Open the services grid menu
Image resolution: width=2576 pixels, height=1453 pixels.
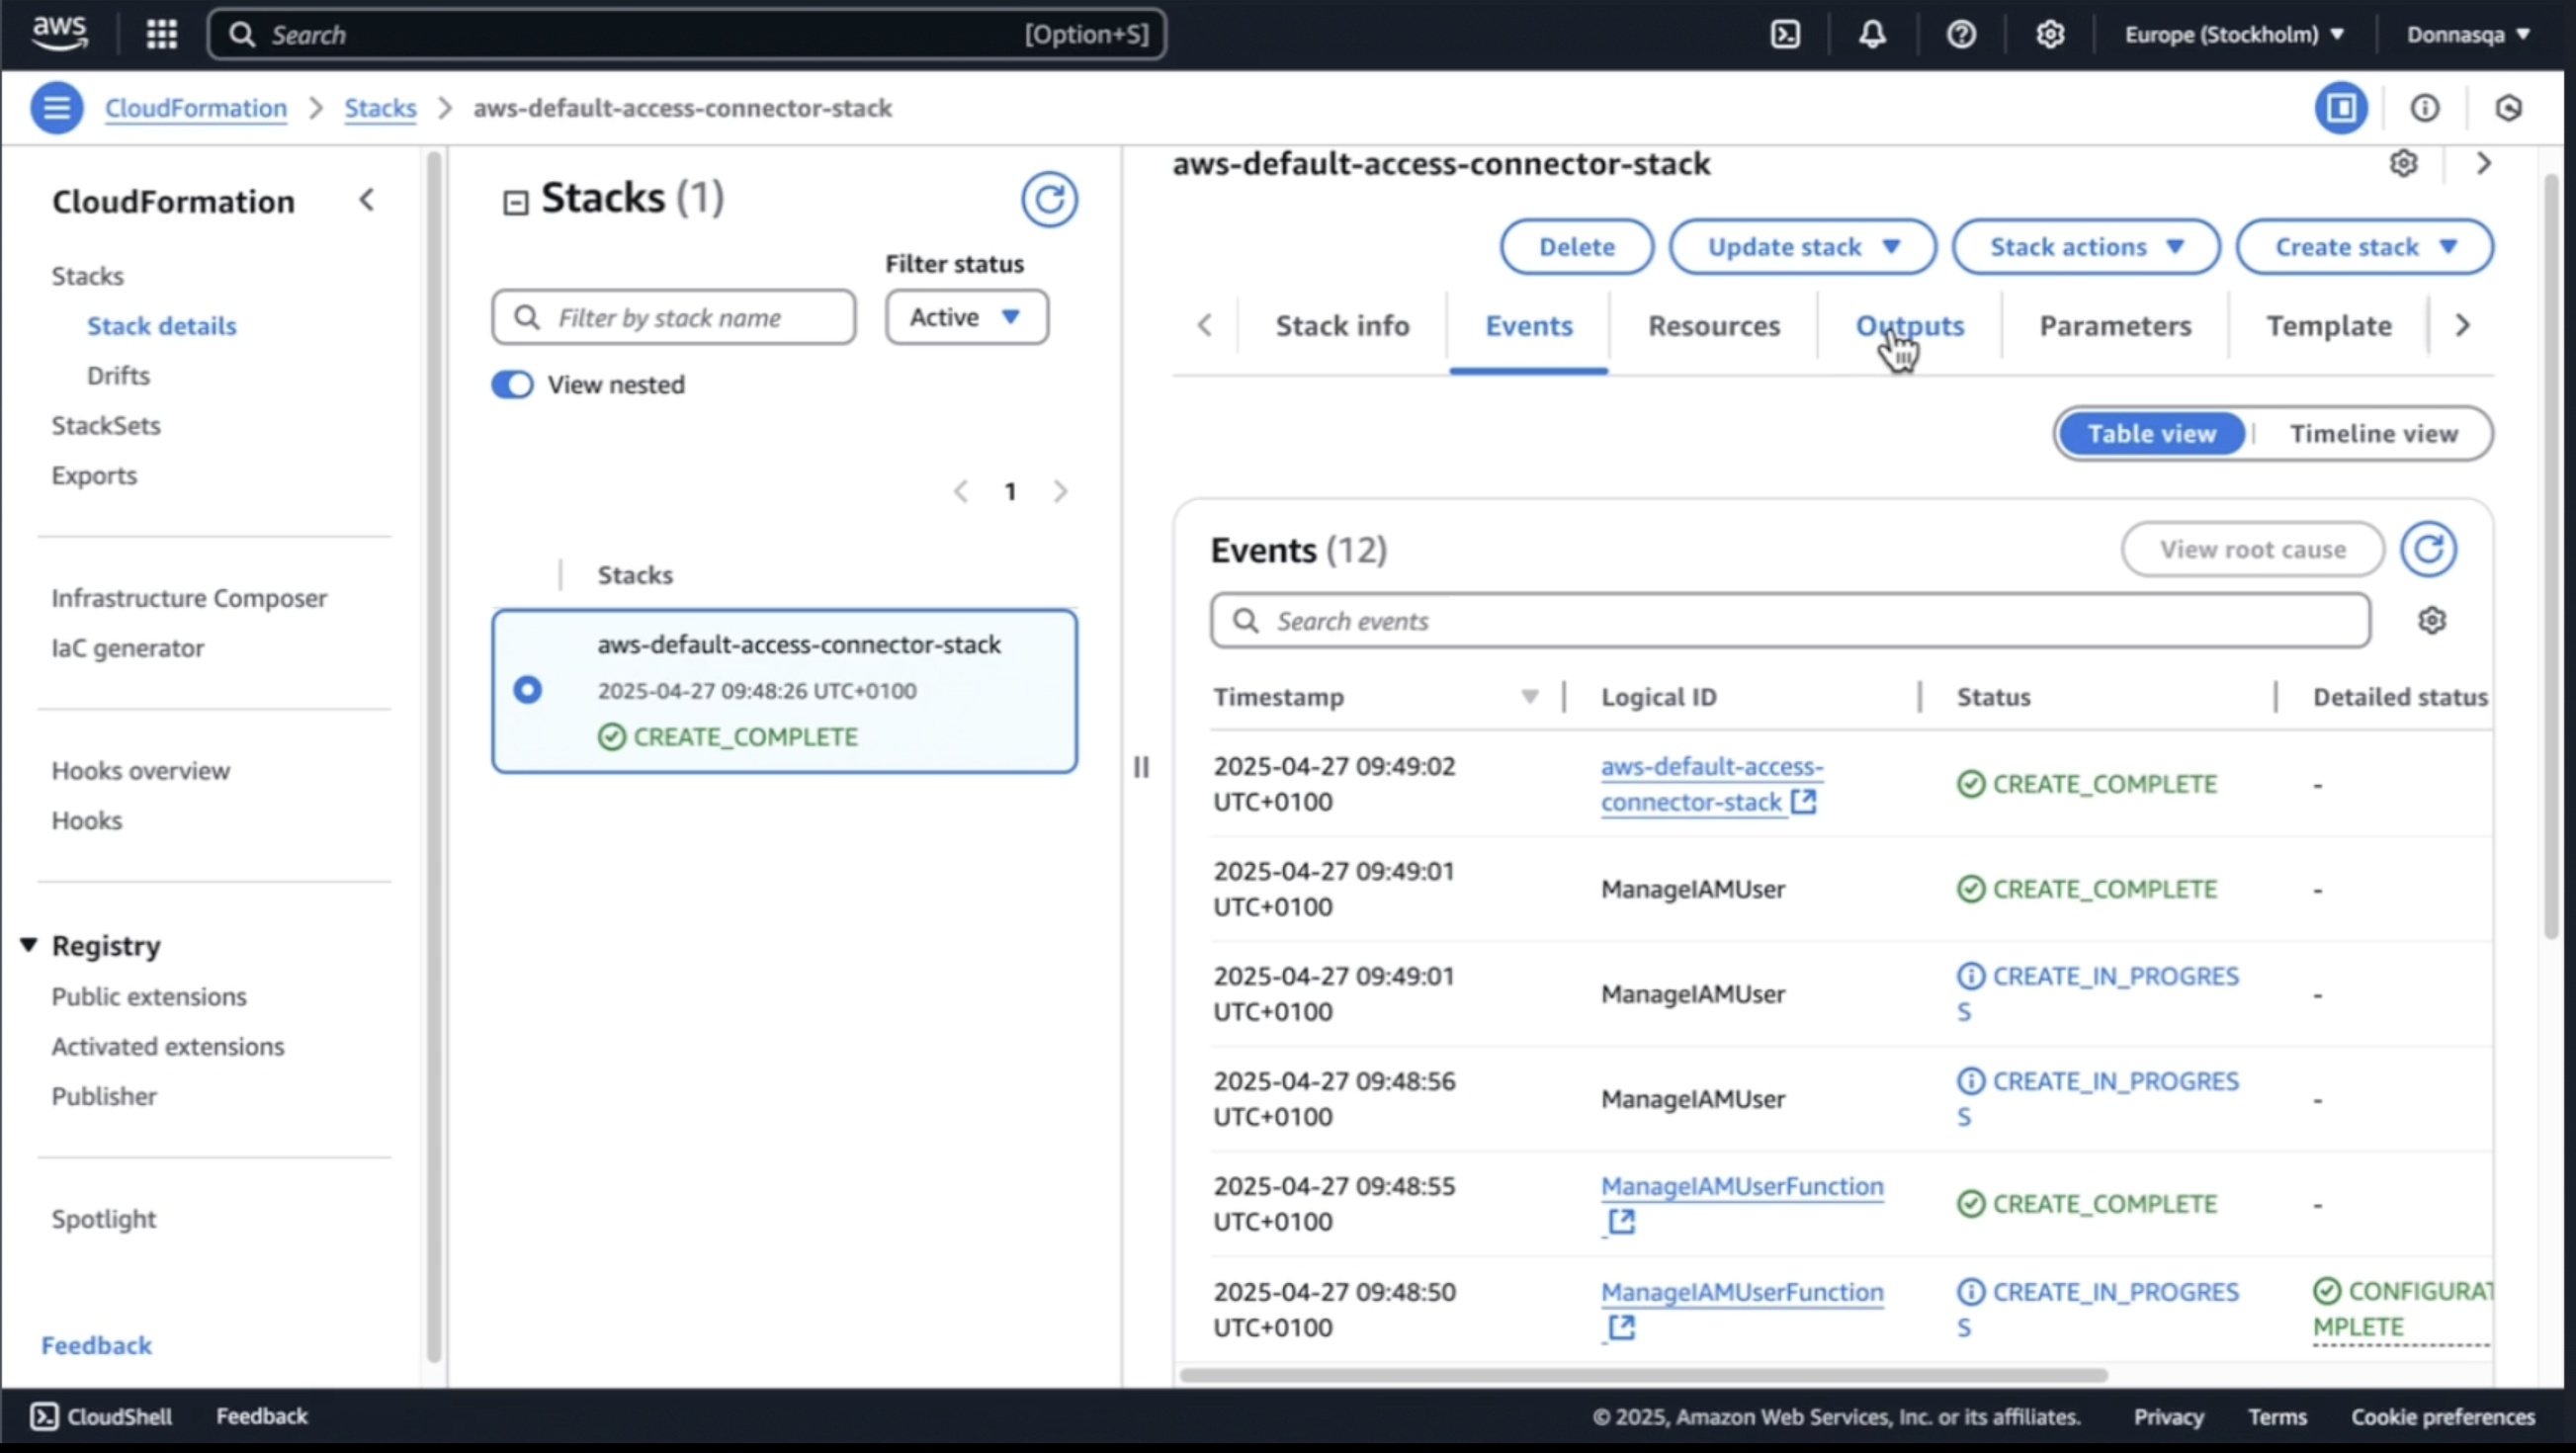(x=161, y=34)
